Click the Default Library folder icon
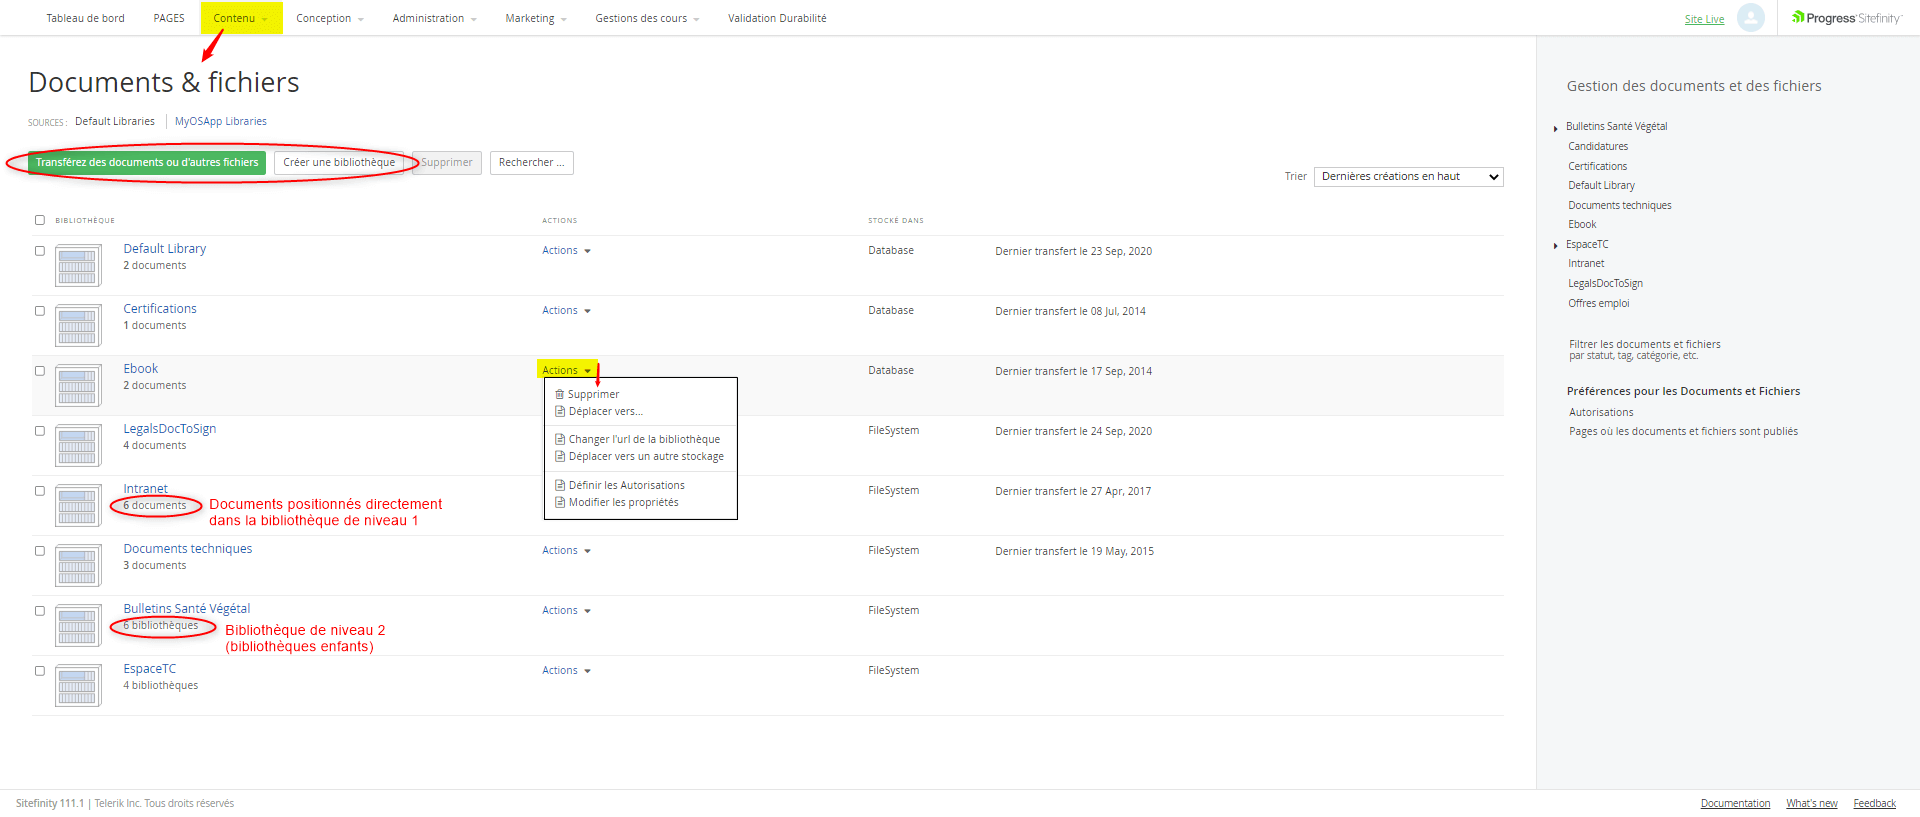Viewport: 1920px width, 817px height. (x=78, y=267)
